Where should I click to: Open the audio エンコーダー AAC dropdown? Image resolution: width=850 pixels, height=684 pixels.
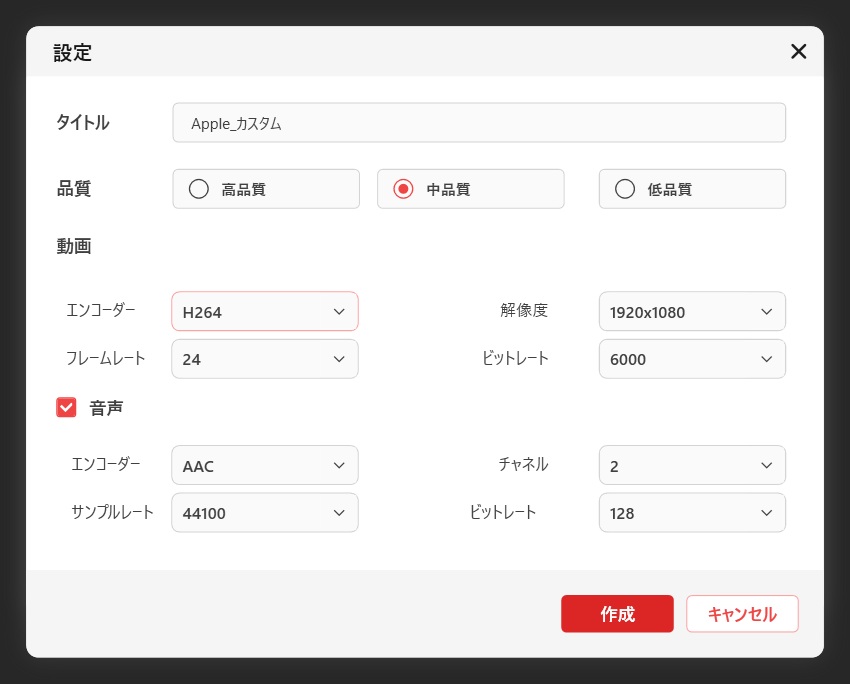[x=264, y=466]
